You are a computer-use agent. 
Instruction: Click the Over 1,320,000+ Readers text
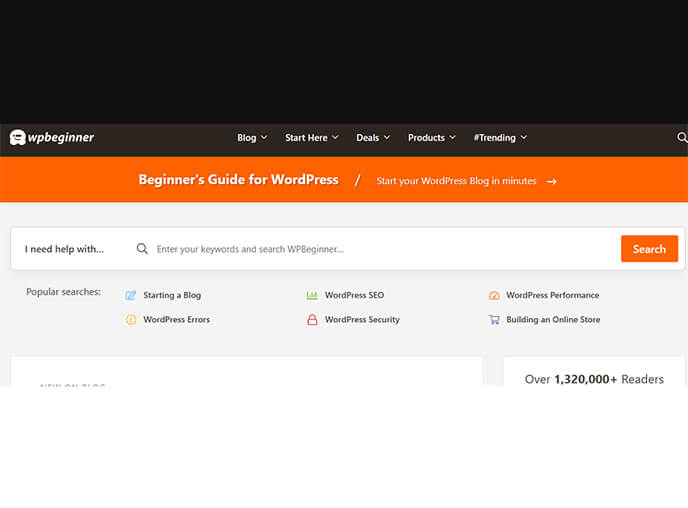pyautogui.click(x=594, y=379)
